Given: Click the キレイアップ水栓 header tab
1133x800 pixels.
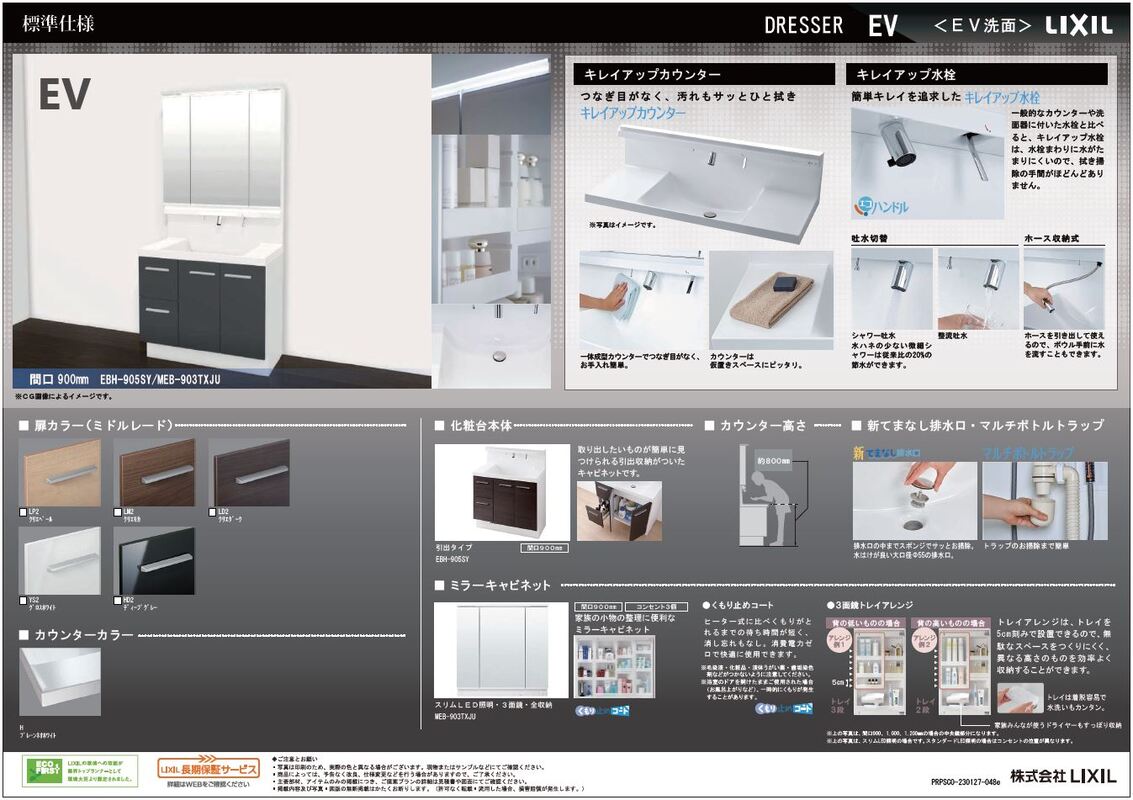Looking at the screenshot, I should [976, 74].
